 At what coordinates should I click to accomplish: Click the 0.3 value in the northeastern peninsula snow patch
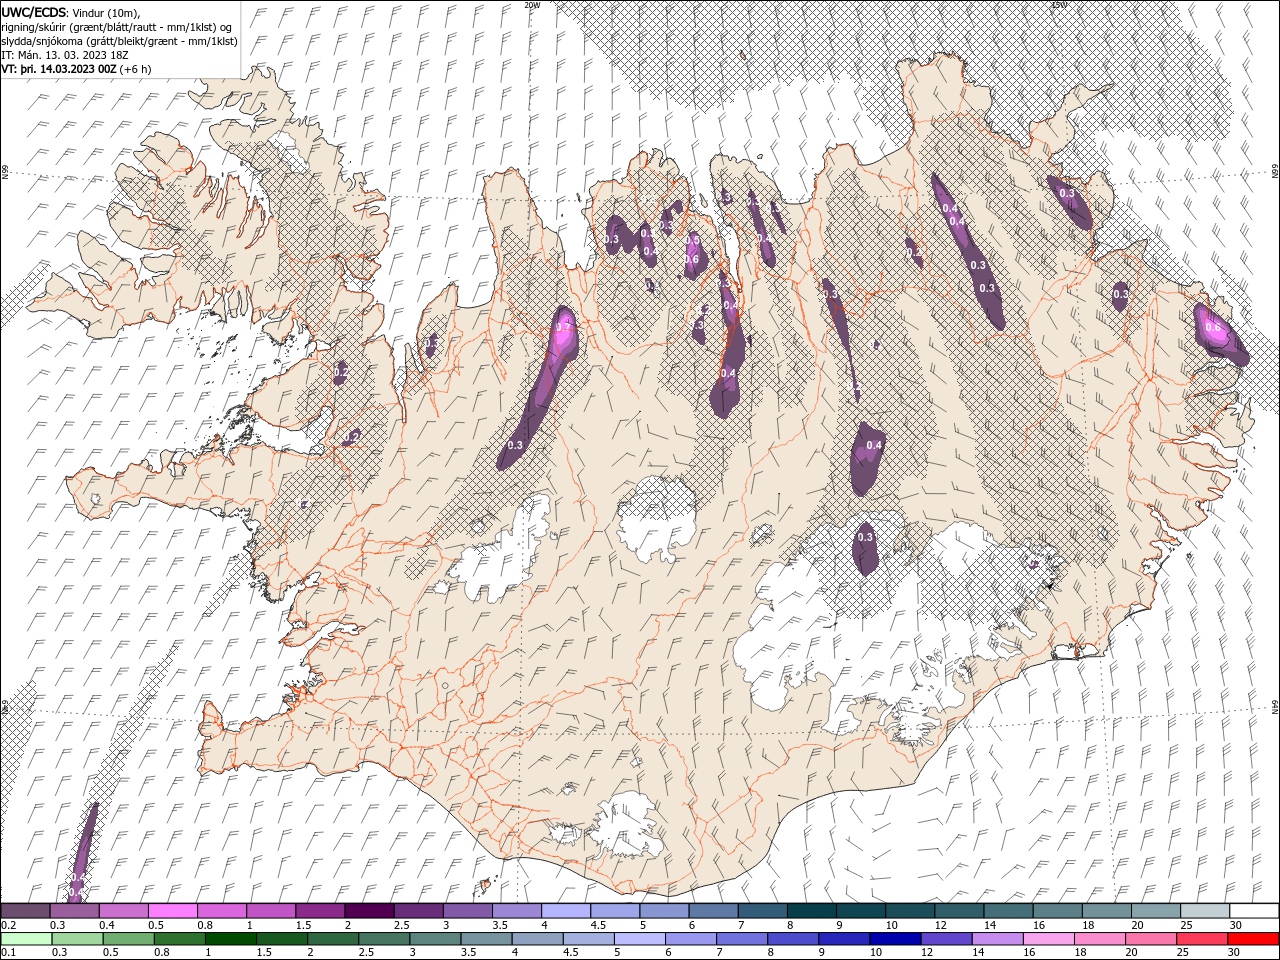pyautogui.click(x=1067, y=194)
